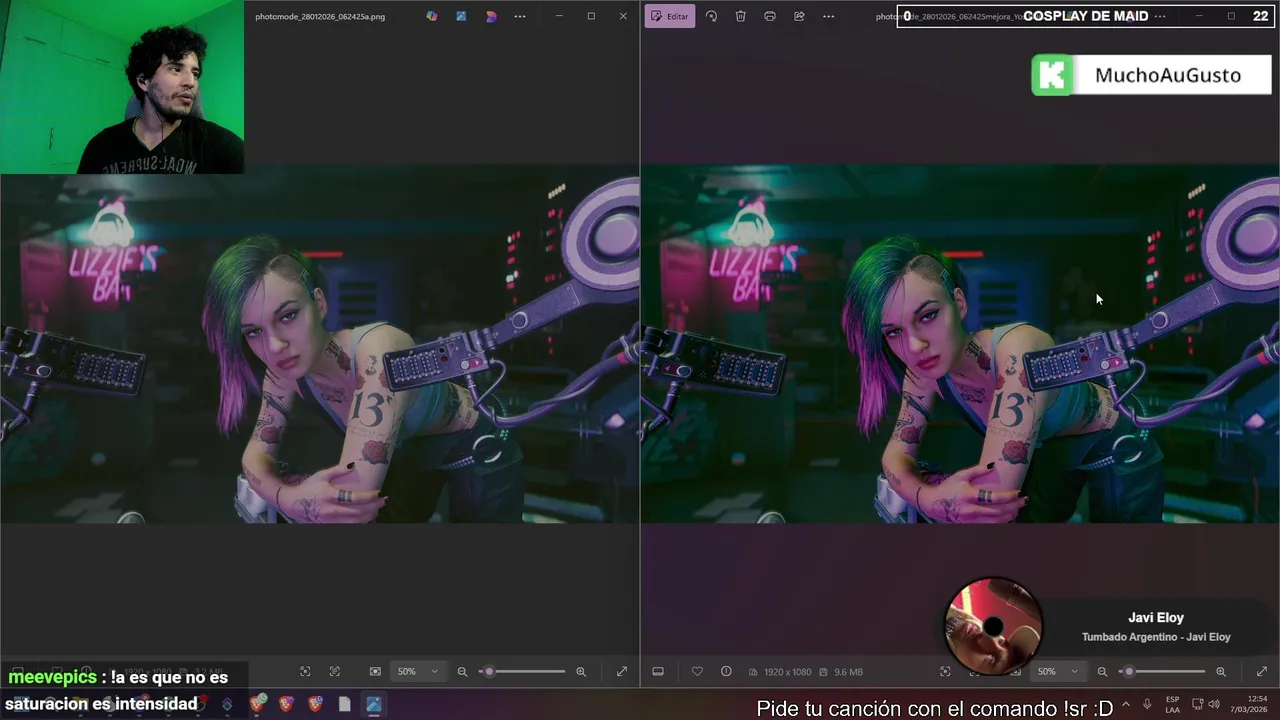Image resolution: width=1280 pixels, height=720 pixels.
Task: Click the photomode_28012026_062425a.png file name
Action: click(320, 16)
